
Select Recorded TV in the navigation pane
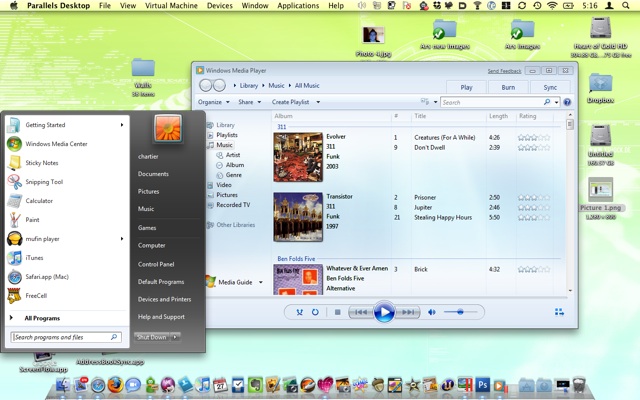[x=233, y=205]
